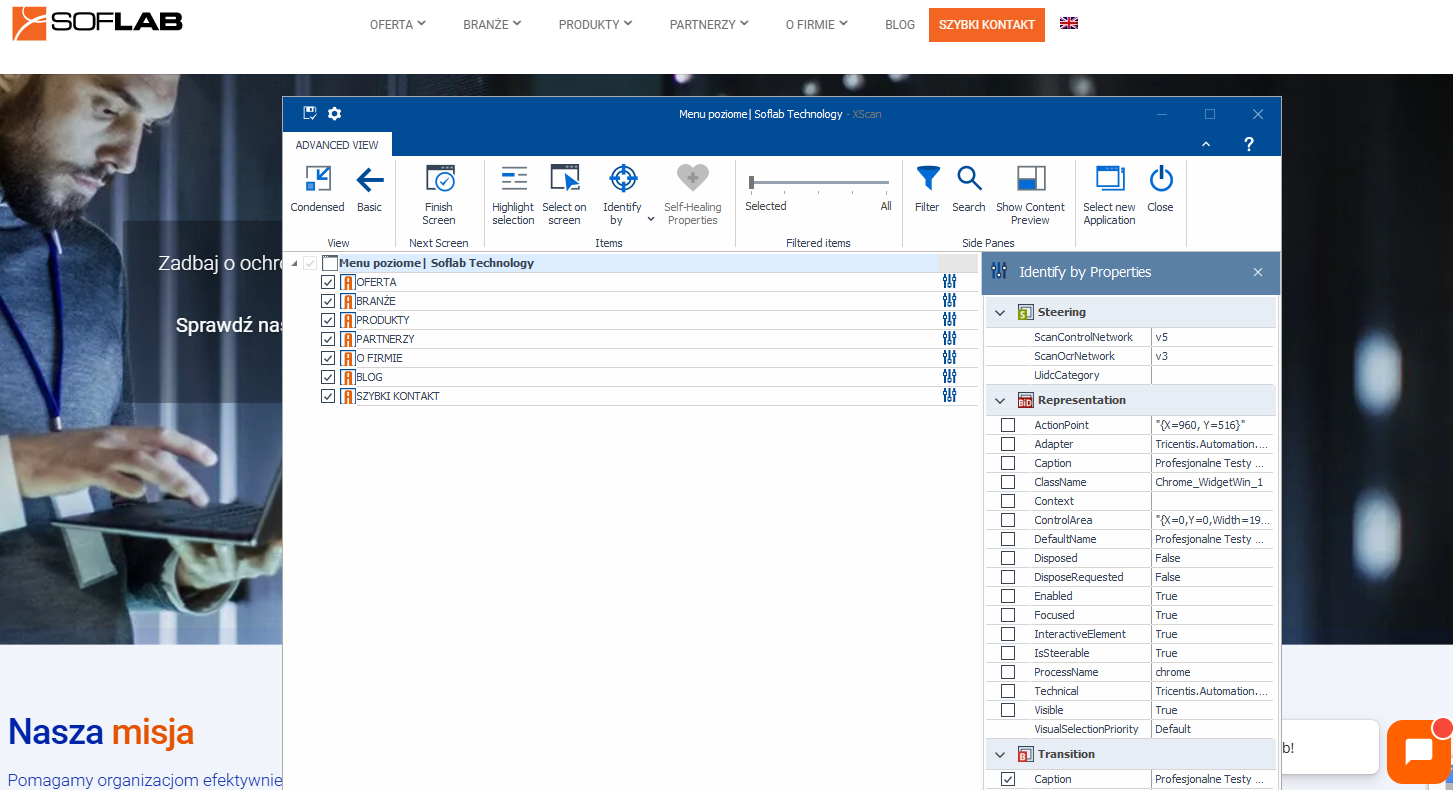The height and width of the screenshot is (790, 1453).
Task: Open PARTNERZY in website navigation
Action: (710, 24)
